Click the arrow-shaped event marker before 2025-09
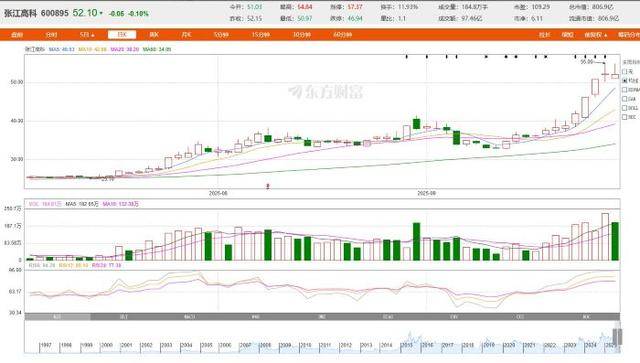Viewport: 640px width, 363px height. (486, 56)
